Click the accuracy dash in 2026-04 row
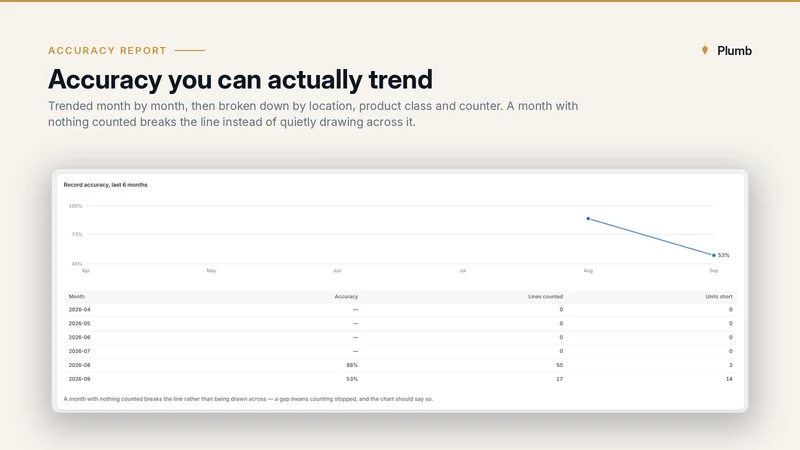 [x=355, y=310]
